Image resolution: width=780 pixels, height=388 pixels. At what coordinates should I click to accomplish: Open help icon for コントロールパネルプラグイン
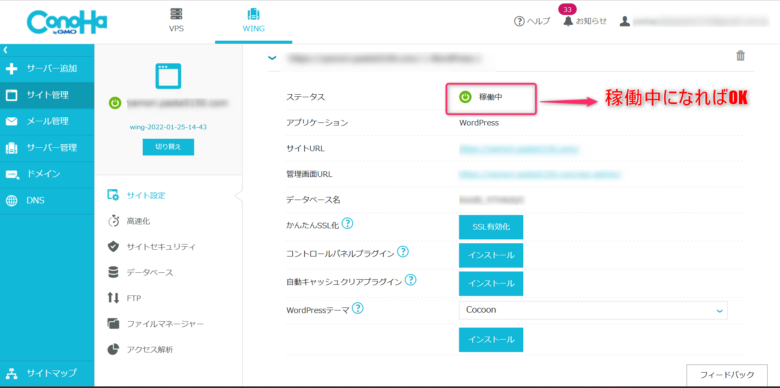(403, 252)
